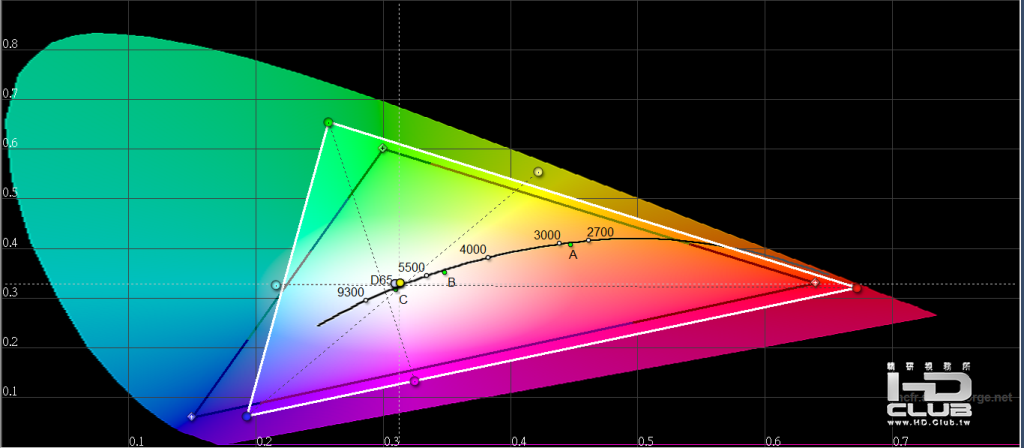1024x448 pixels.
Task: Select the measured blue primary point marker
Action: click(247, 416)
